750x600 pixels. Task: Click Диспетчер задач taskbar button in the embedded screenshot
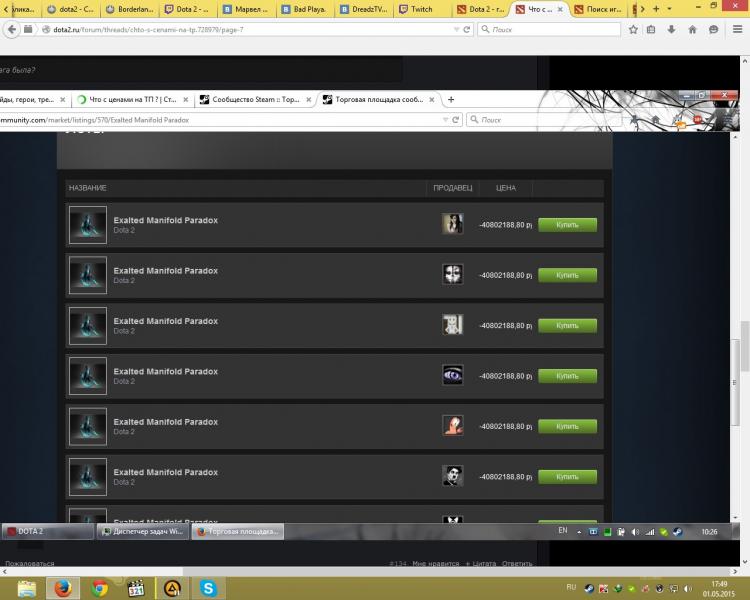coord(143,531)
